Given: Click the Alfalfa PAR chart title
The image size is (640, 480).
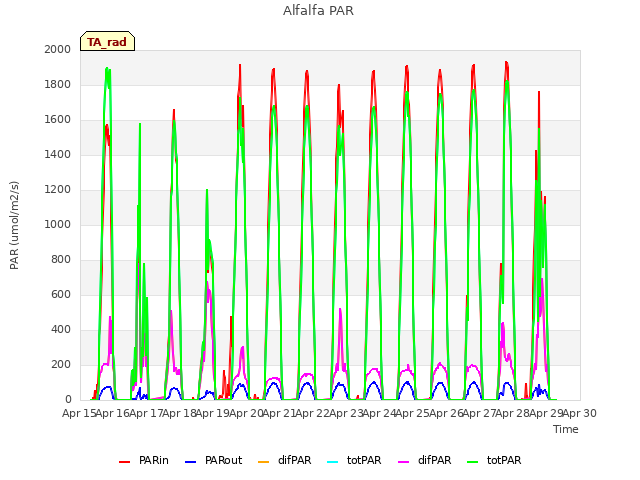Looking at the screenshot, I should pyautogui.click(x=318, y=11).
